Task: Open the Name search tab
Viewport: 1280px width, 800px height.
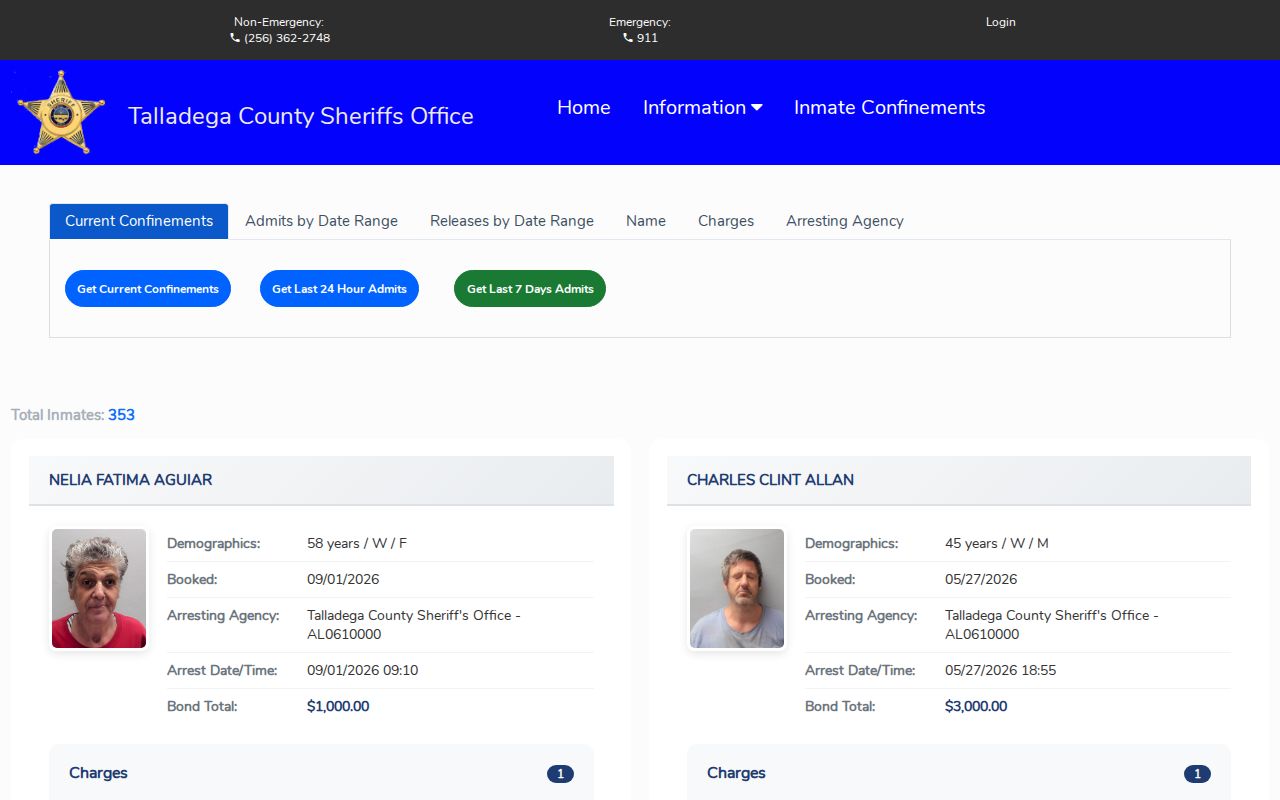Action: point(646,221)
